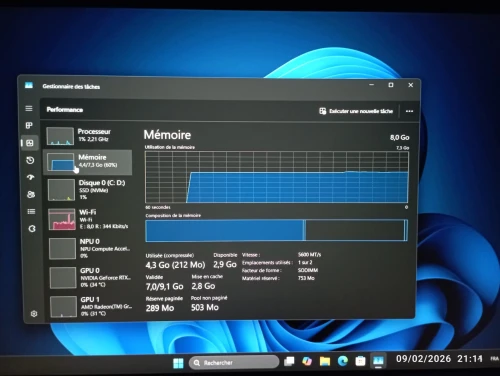Click the '503 Mo' non-paged pool value

click(x=205, y=307)
